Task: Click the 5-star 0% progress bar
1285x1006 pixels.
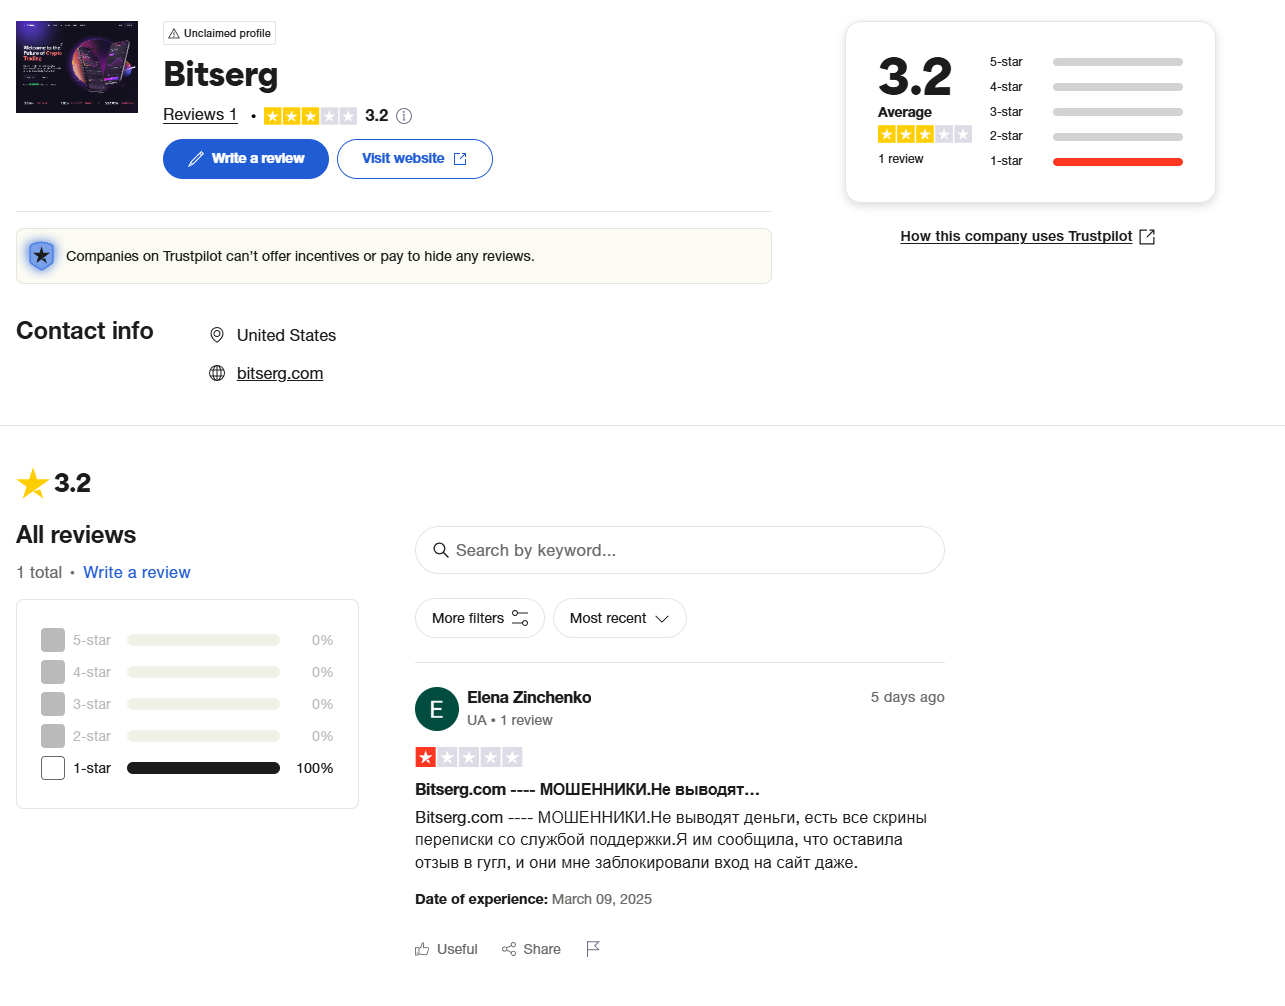Action: (x=203, y=640)
